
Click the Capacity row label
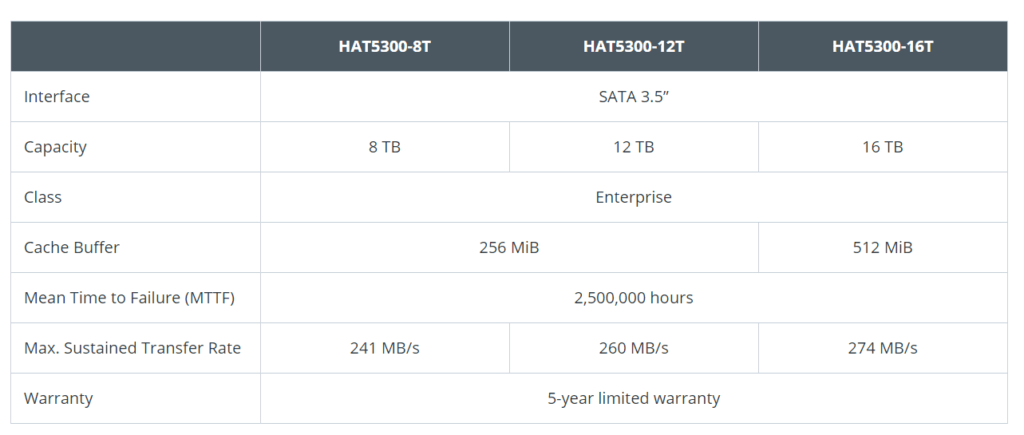[56, 147]
